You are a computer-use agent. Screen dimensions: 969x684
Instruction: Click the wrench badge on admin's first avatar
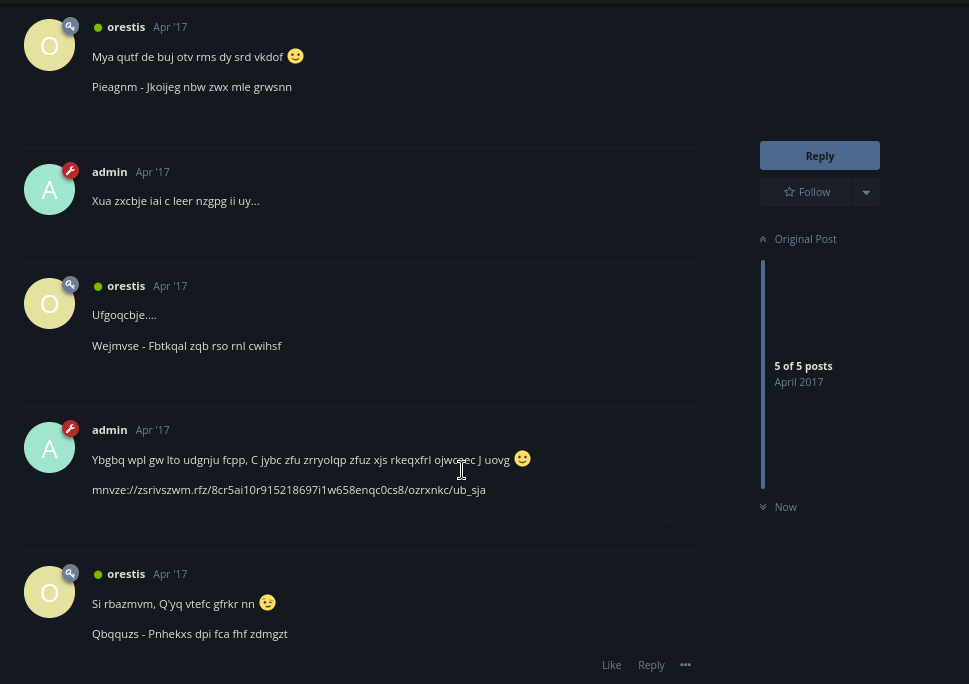click(70, 171)
